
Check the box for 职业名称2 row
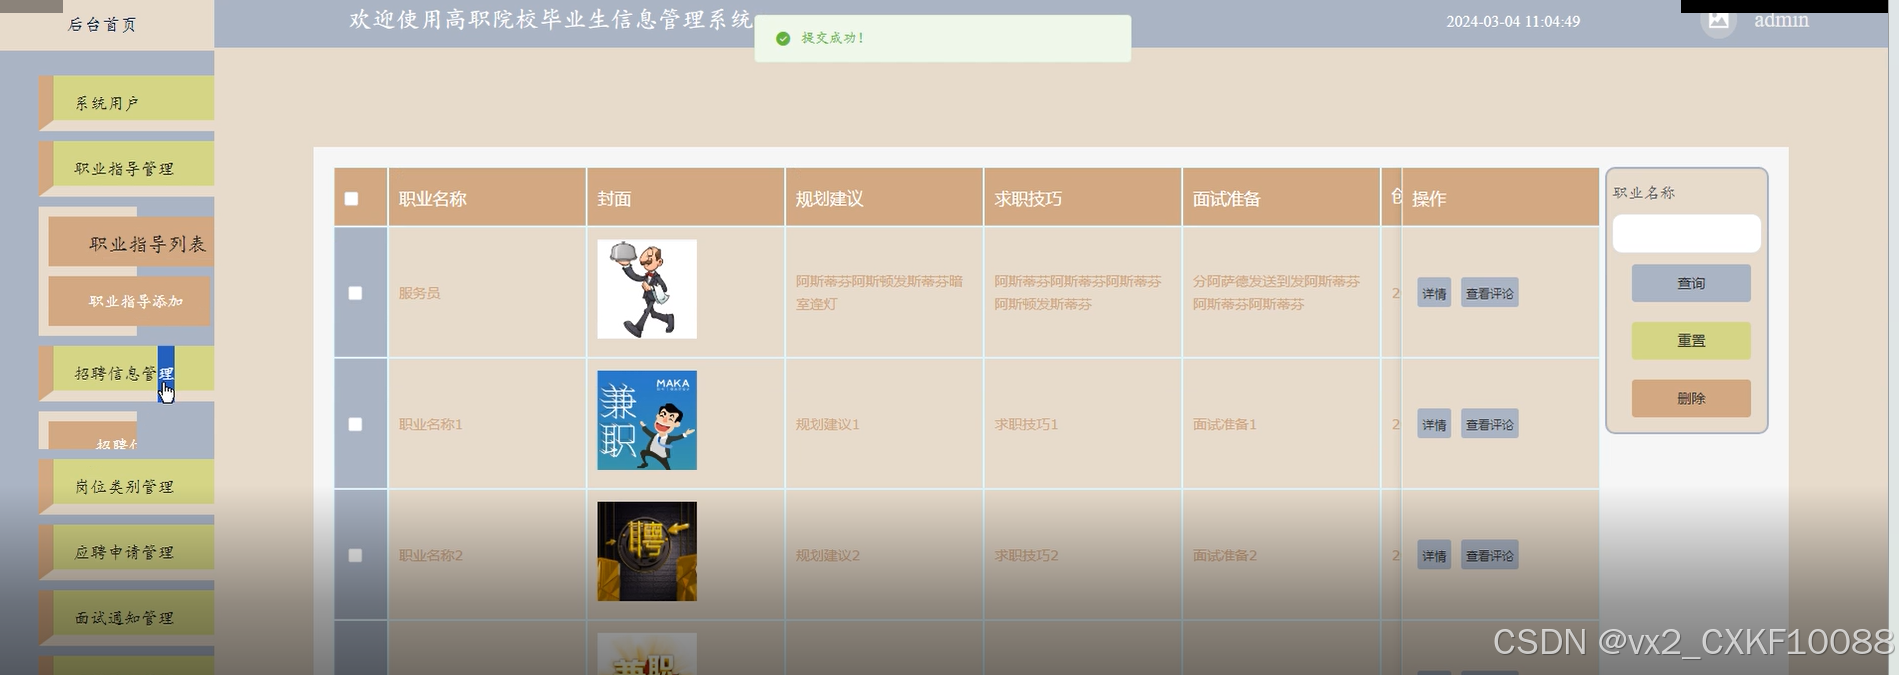click(355, 555)
